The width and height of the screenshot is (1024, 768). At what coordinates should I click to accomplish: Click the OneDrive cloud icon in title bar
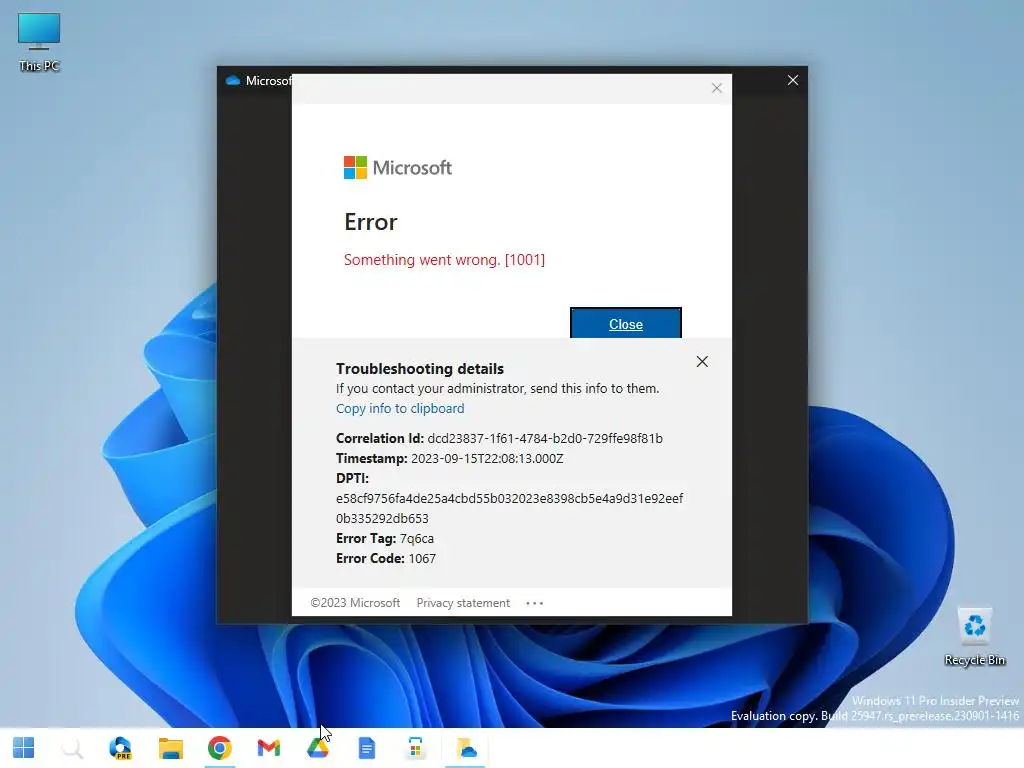point(232,80)
